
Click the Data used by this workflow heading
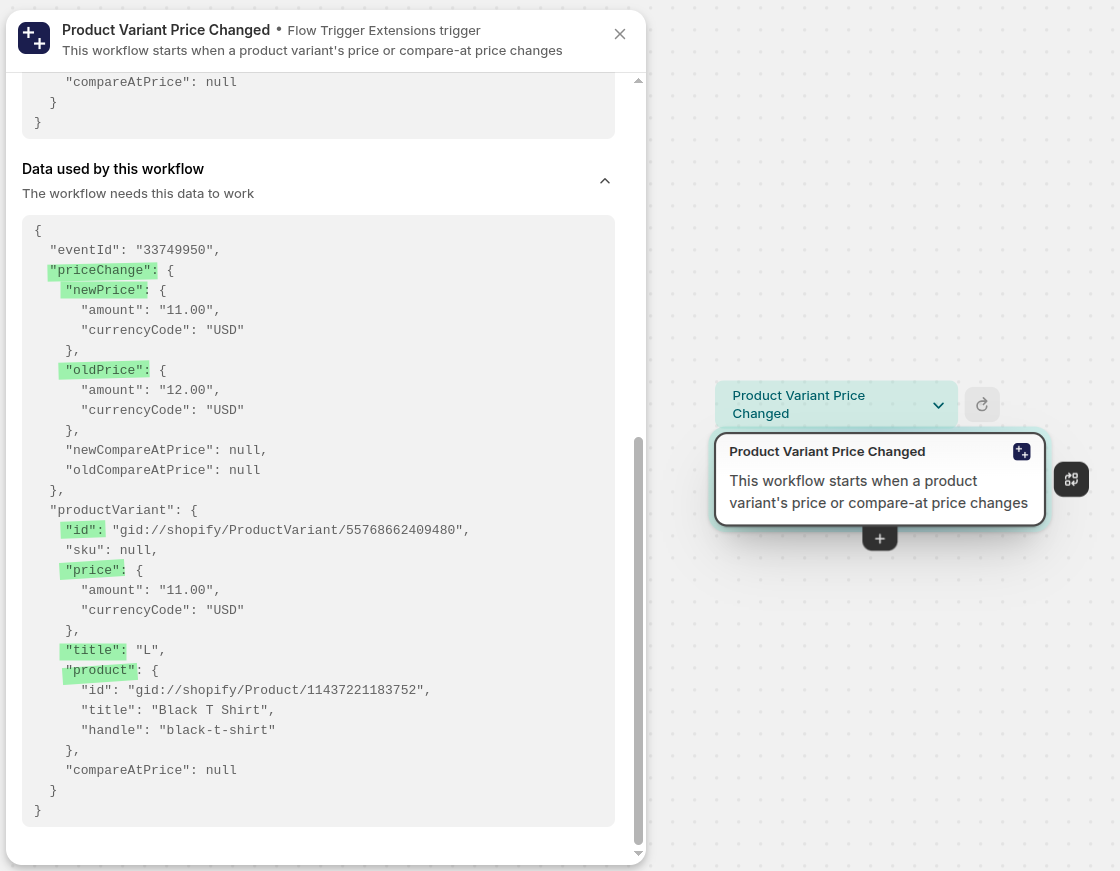(113, 169)
